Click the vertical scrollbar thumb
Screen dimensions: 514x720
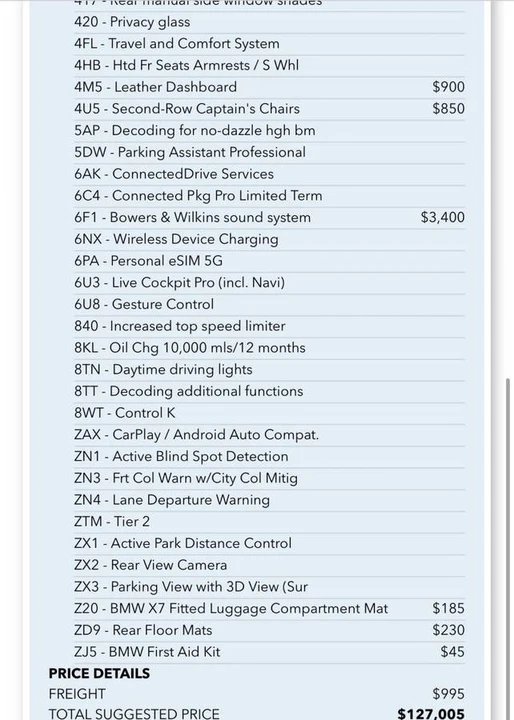(508, 549)
